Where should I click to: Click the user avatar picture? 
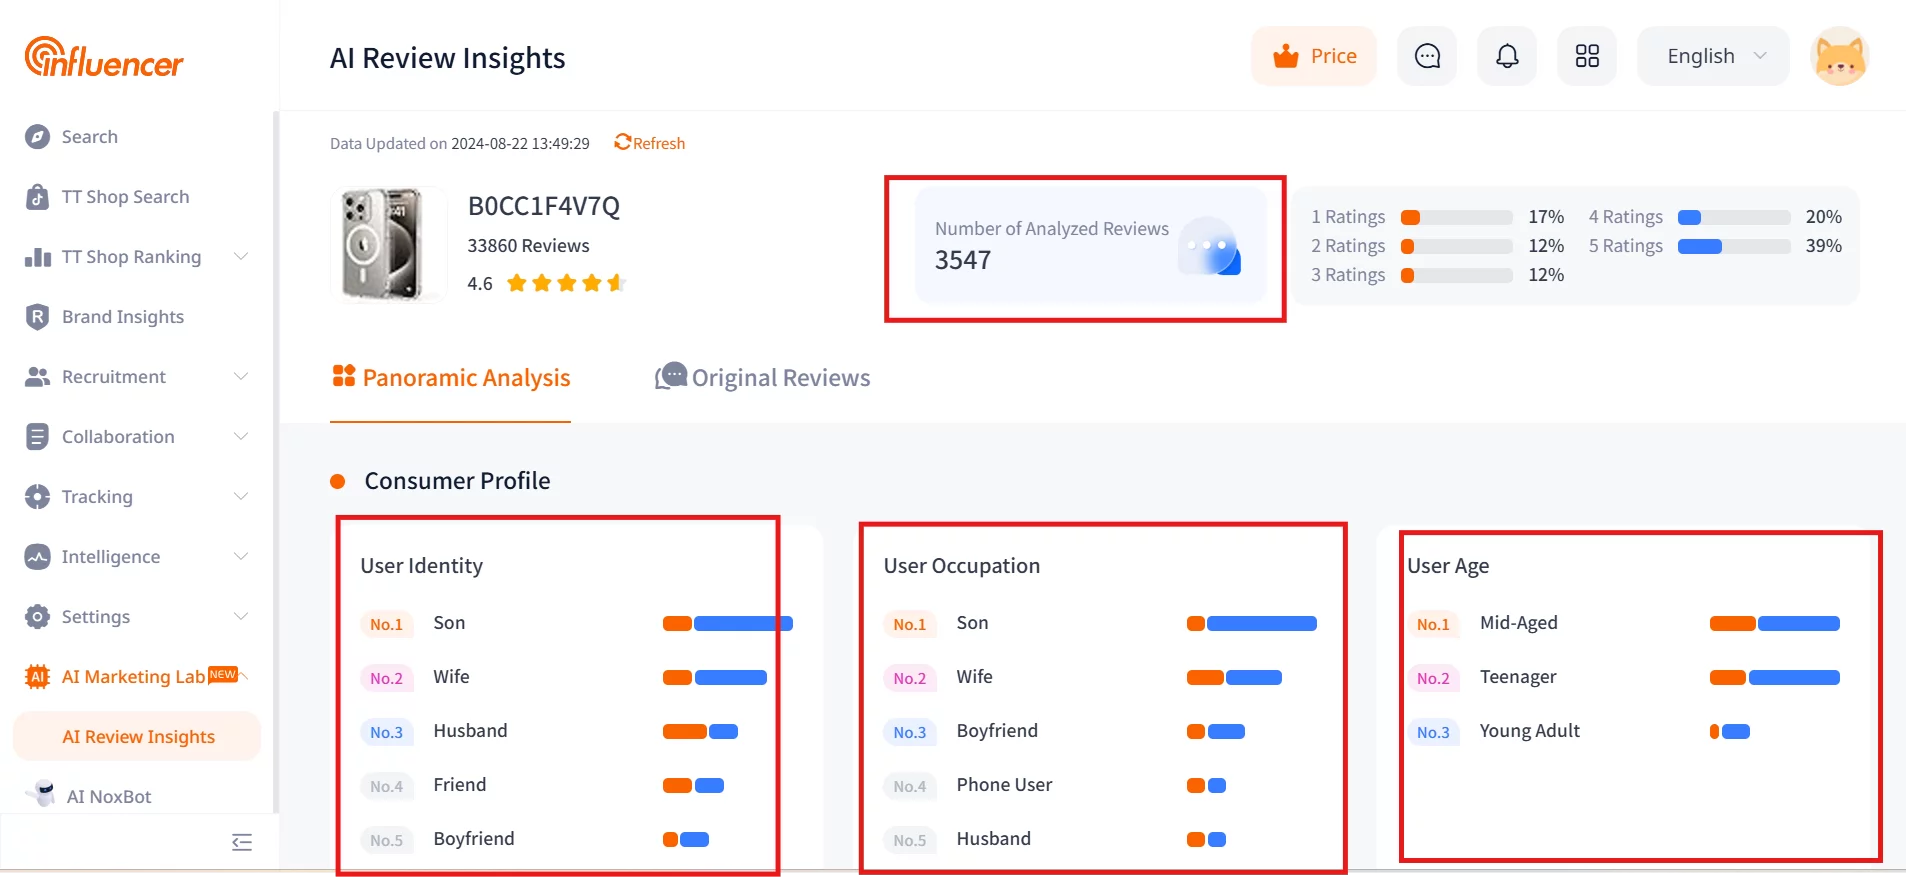pyautogui.click(x=1840, y=56)
